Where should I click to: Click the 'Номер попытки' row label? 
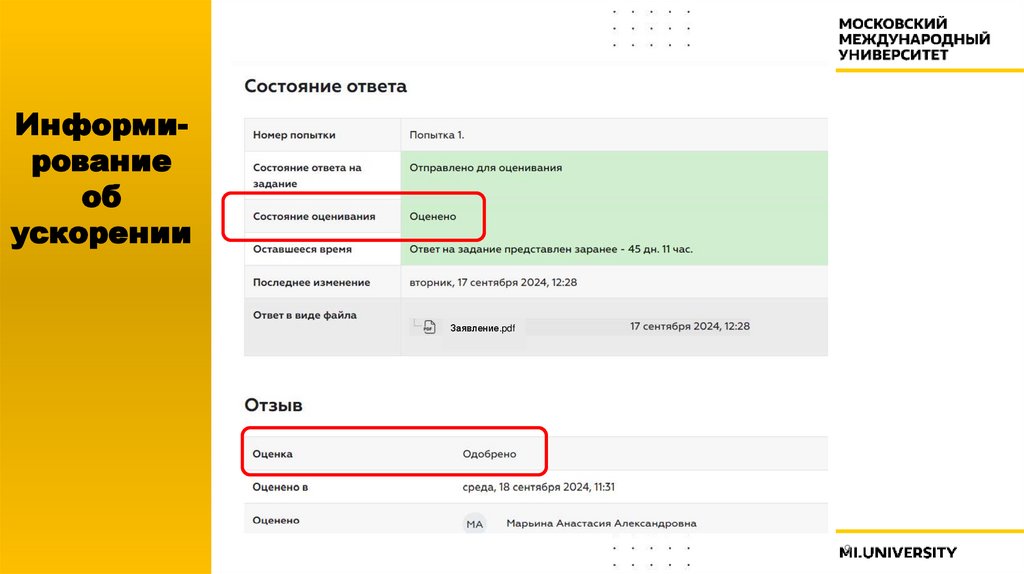click(x=294, y=135)
